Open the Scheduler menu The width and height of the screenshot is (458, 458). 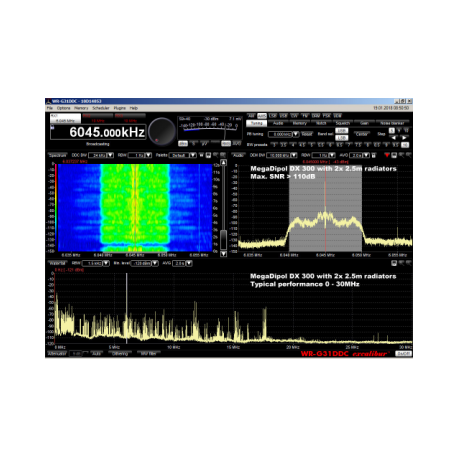pyautogui.click(x=101, y=108)
